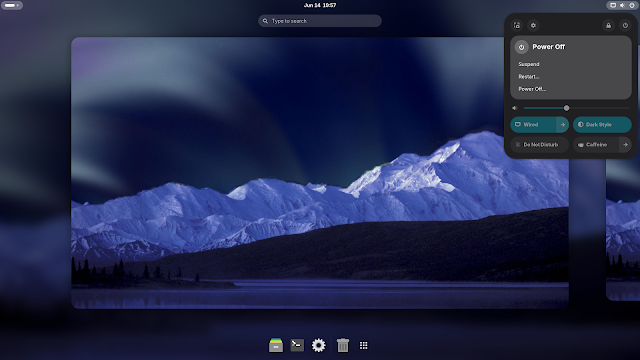640x360 pixels.
Task: Launch Terminal from the dock
Action: point(297,345)
